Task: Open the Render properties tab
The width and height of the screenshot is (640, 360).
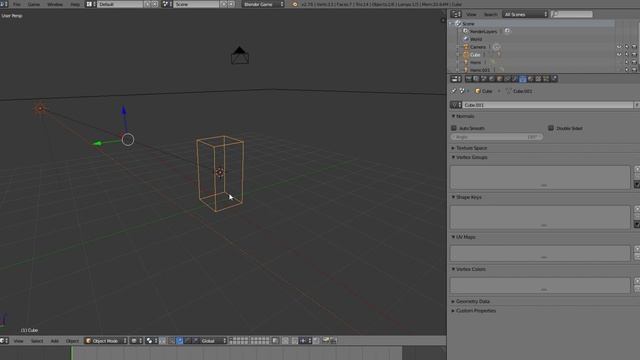Action: point(469,79)
